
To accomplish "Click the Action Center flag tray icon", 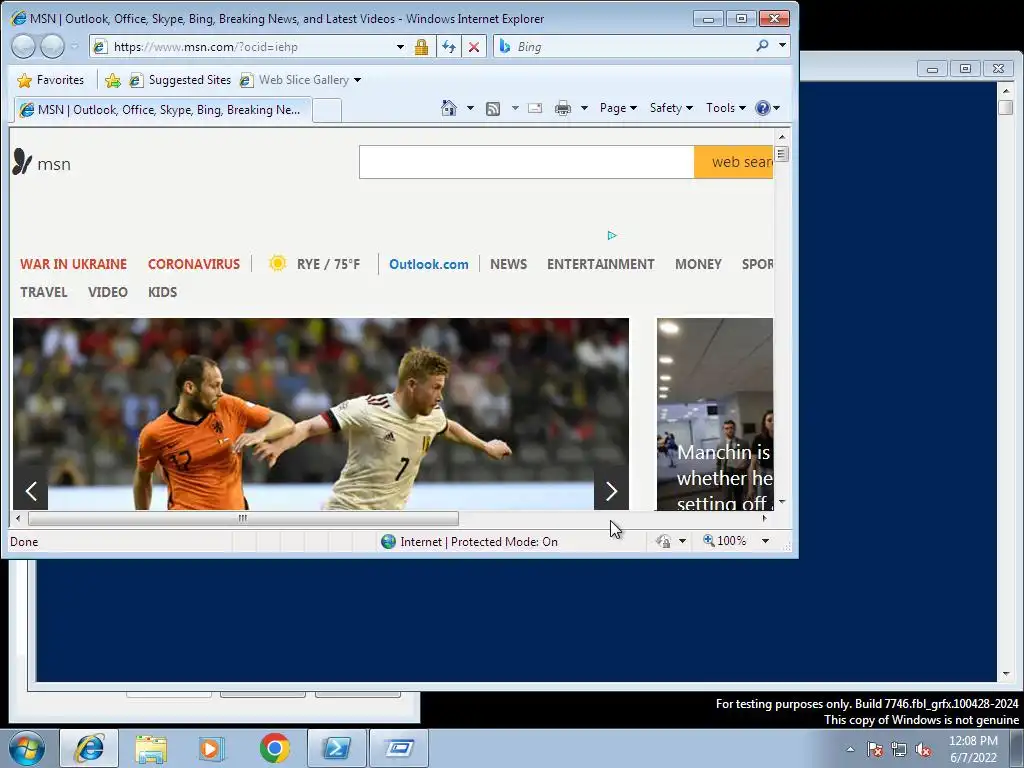I will [x=875, y=749].
